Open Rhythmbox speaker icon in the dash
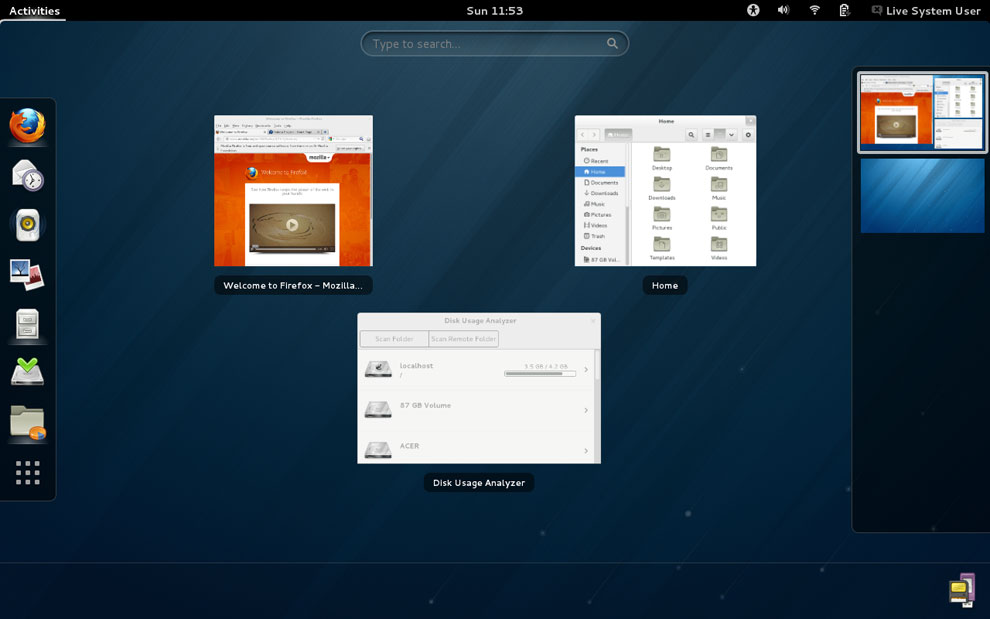This screenshot has height=619, width=990. coord(27,225)
